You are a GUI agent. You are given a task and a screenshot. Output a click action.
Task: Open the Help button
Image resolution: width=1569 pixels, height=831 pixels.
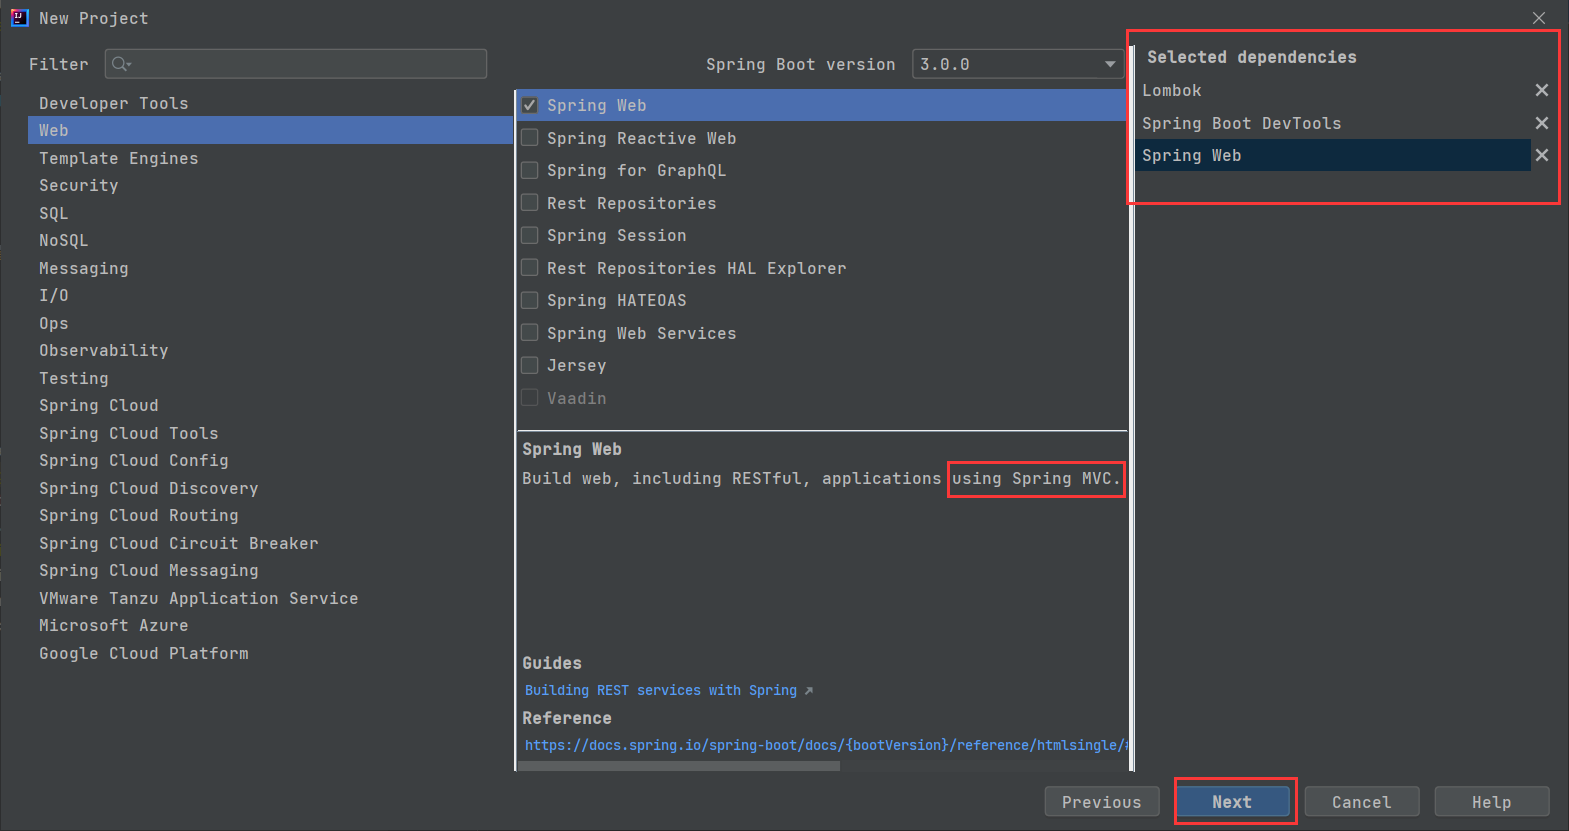[1492, 802]
